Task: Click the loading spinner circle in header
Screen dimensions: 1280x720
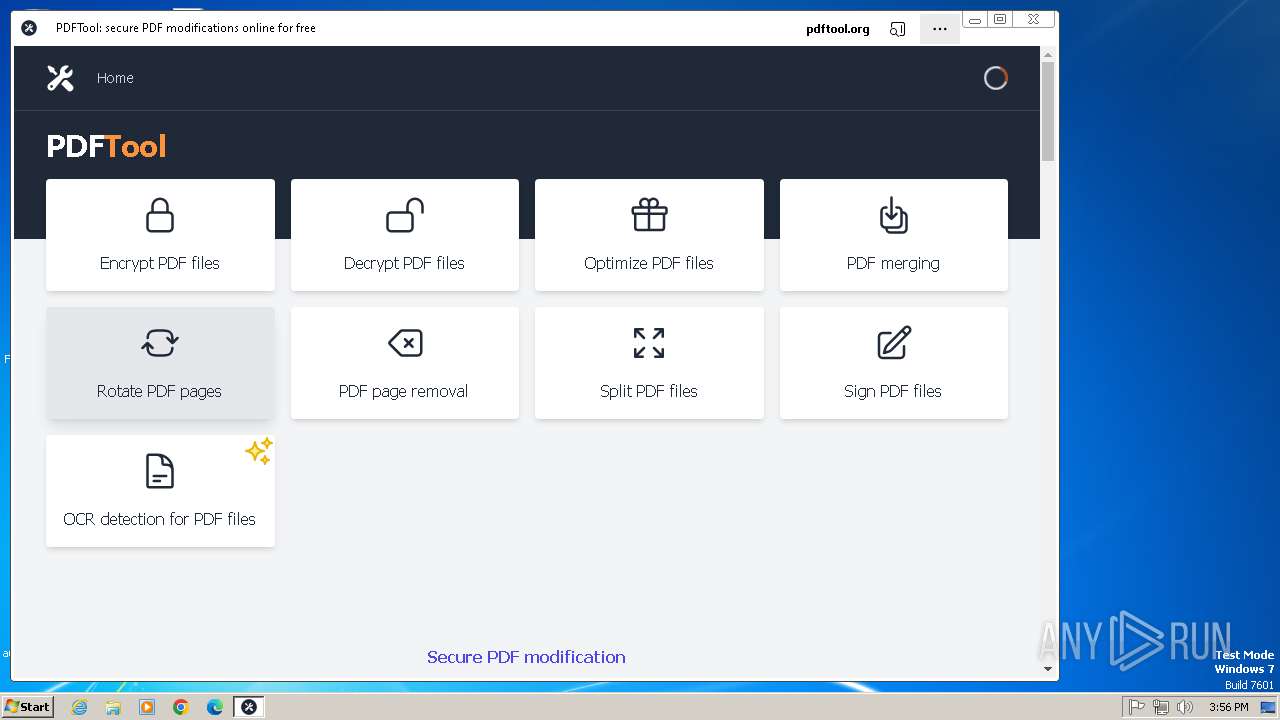Action: (x=995, y=78)
